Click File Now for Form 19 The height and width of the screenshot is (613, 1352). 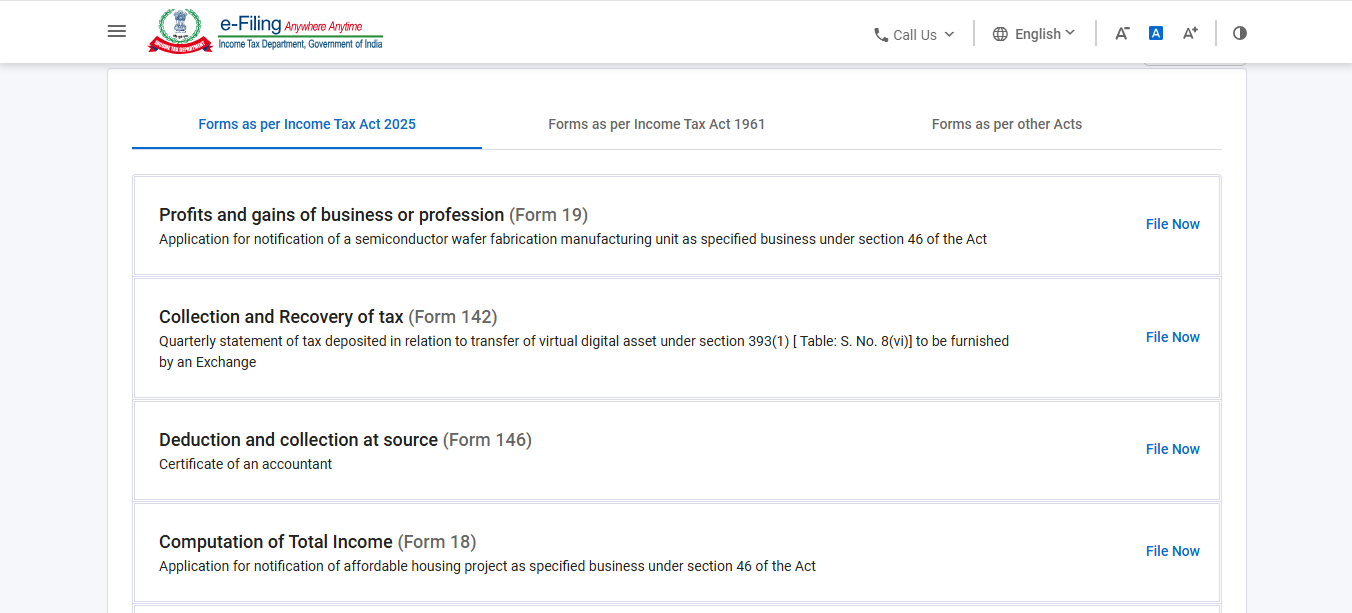tap(1173, 224)
